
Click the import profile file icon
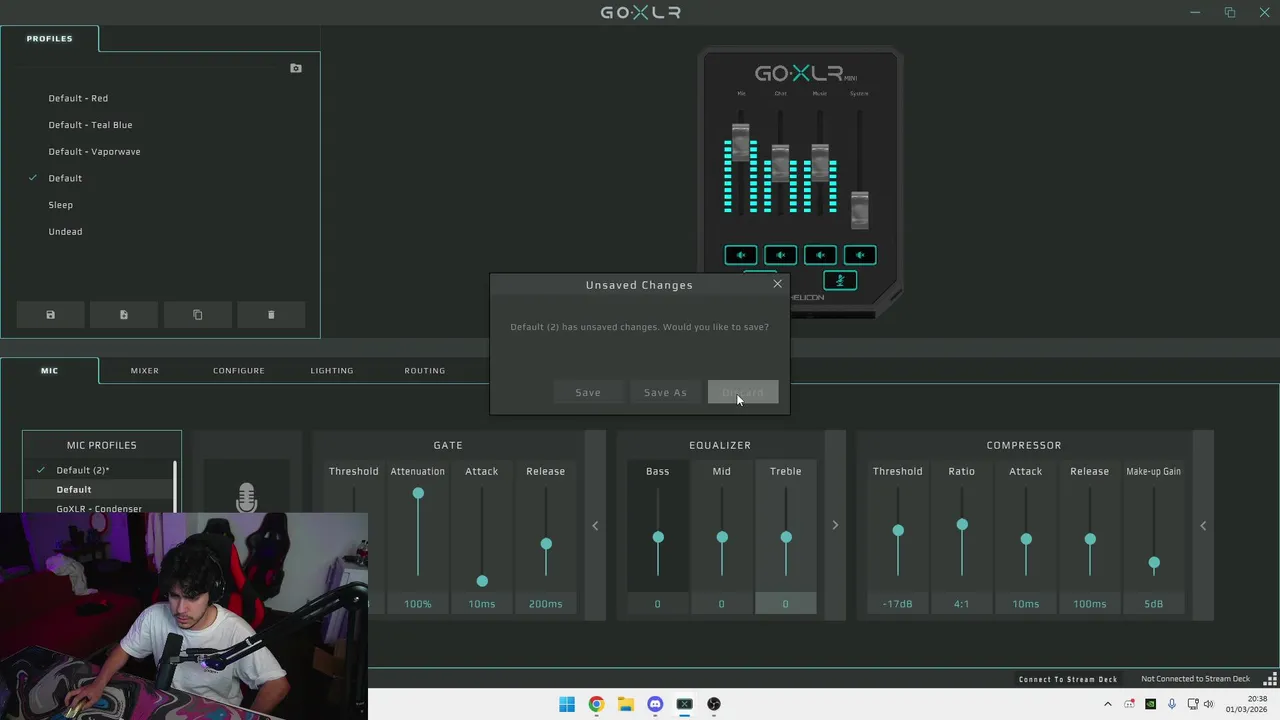pyautogui.click(x=124, y=315)
